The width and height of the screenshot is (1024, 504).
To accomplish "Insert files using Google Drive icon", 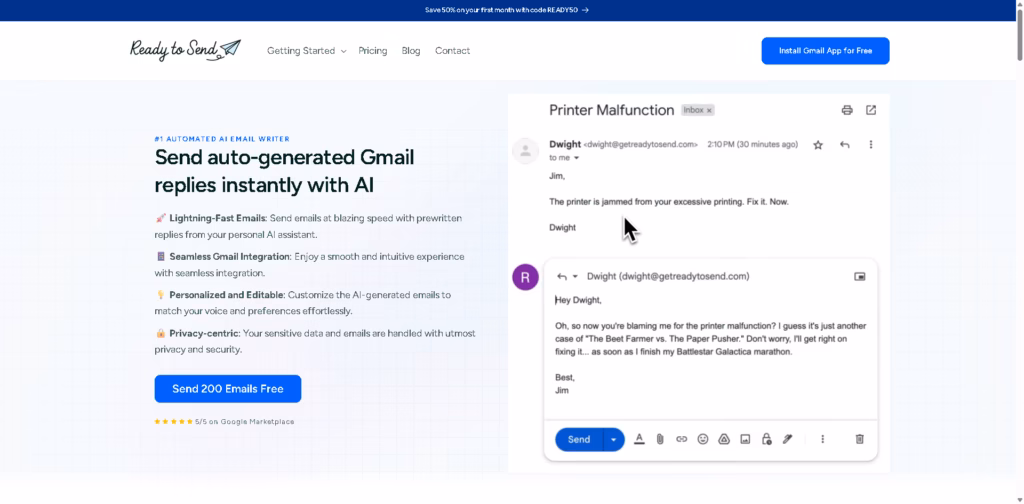I will pyautogui.click(x=724, y=439).
